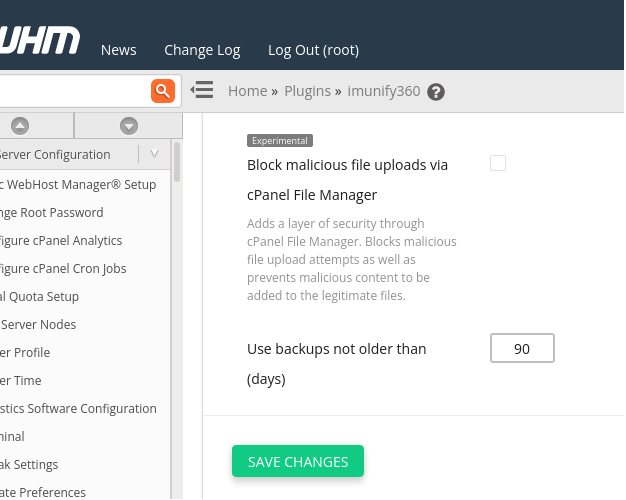Log Out of root account
Viewport: 626px width, 500px height.
pyautogui.click(x=313, y=50)
